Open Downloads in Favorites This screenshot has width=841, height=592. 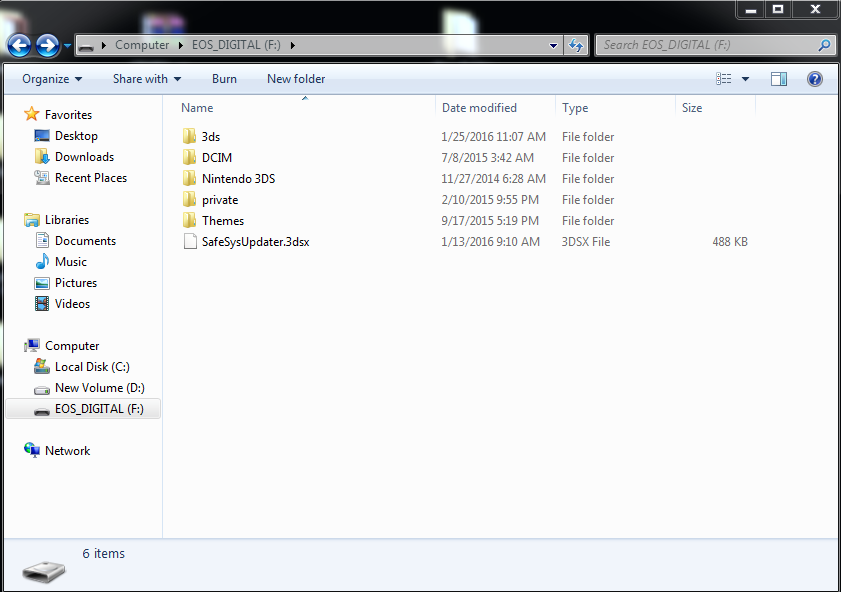click(84, 157)
